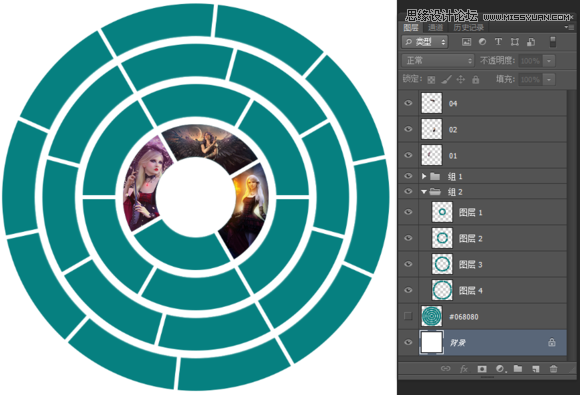The image size is (580, 395).
Task: Lock all padlock icon
Action: (476, 80)
